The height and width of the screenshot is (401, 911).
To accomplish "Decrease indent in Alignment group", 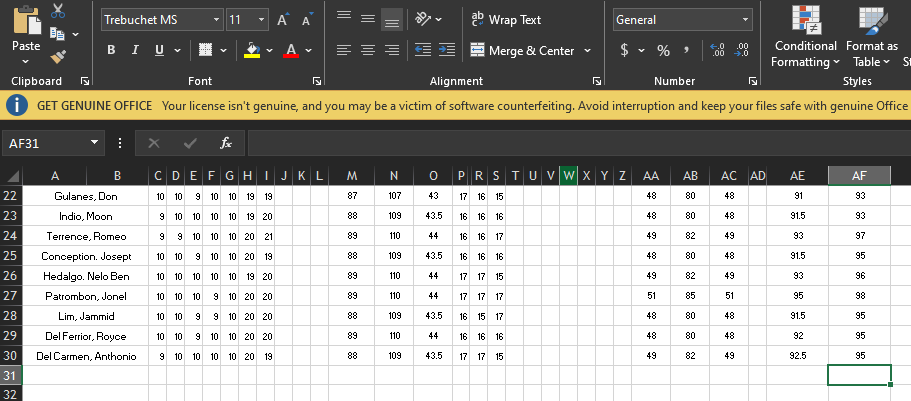I will point(423,51).
